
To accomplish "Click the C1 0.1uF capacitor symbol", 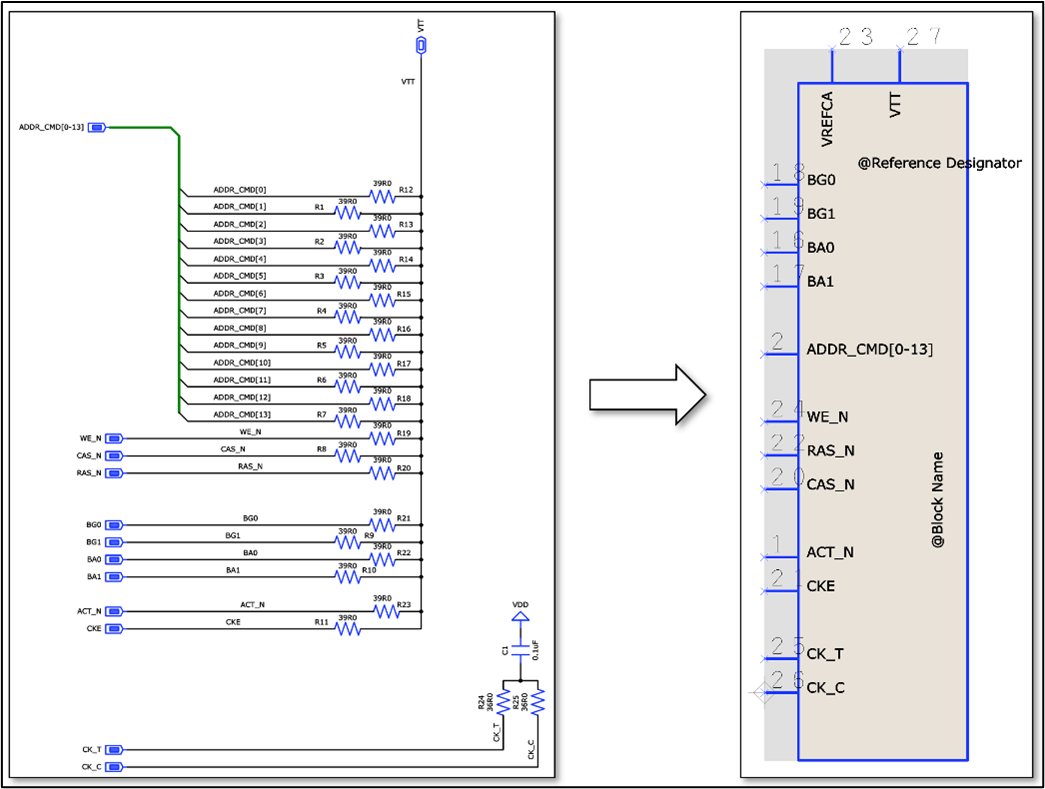I will click(x=520, y=651).
